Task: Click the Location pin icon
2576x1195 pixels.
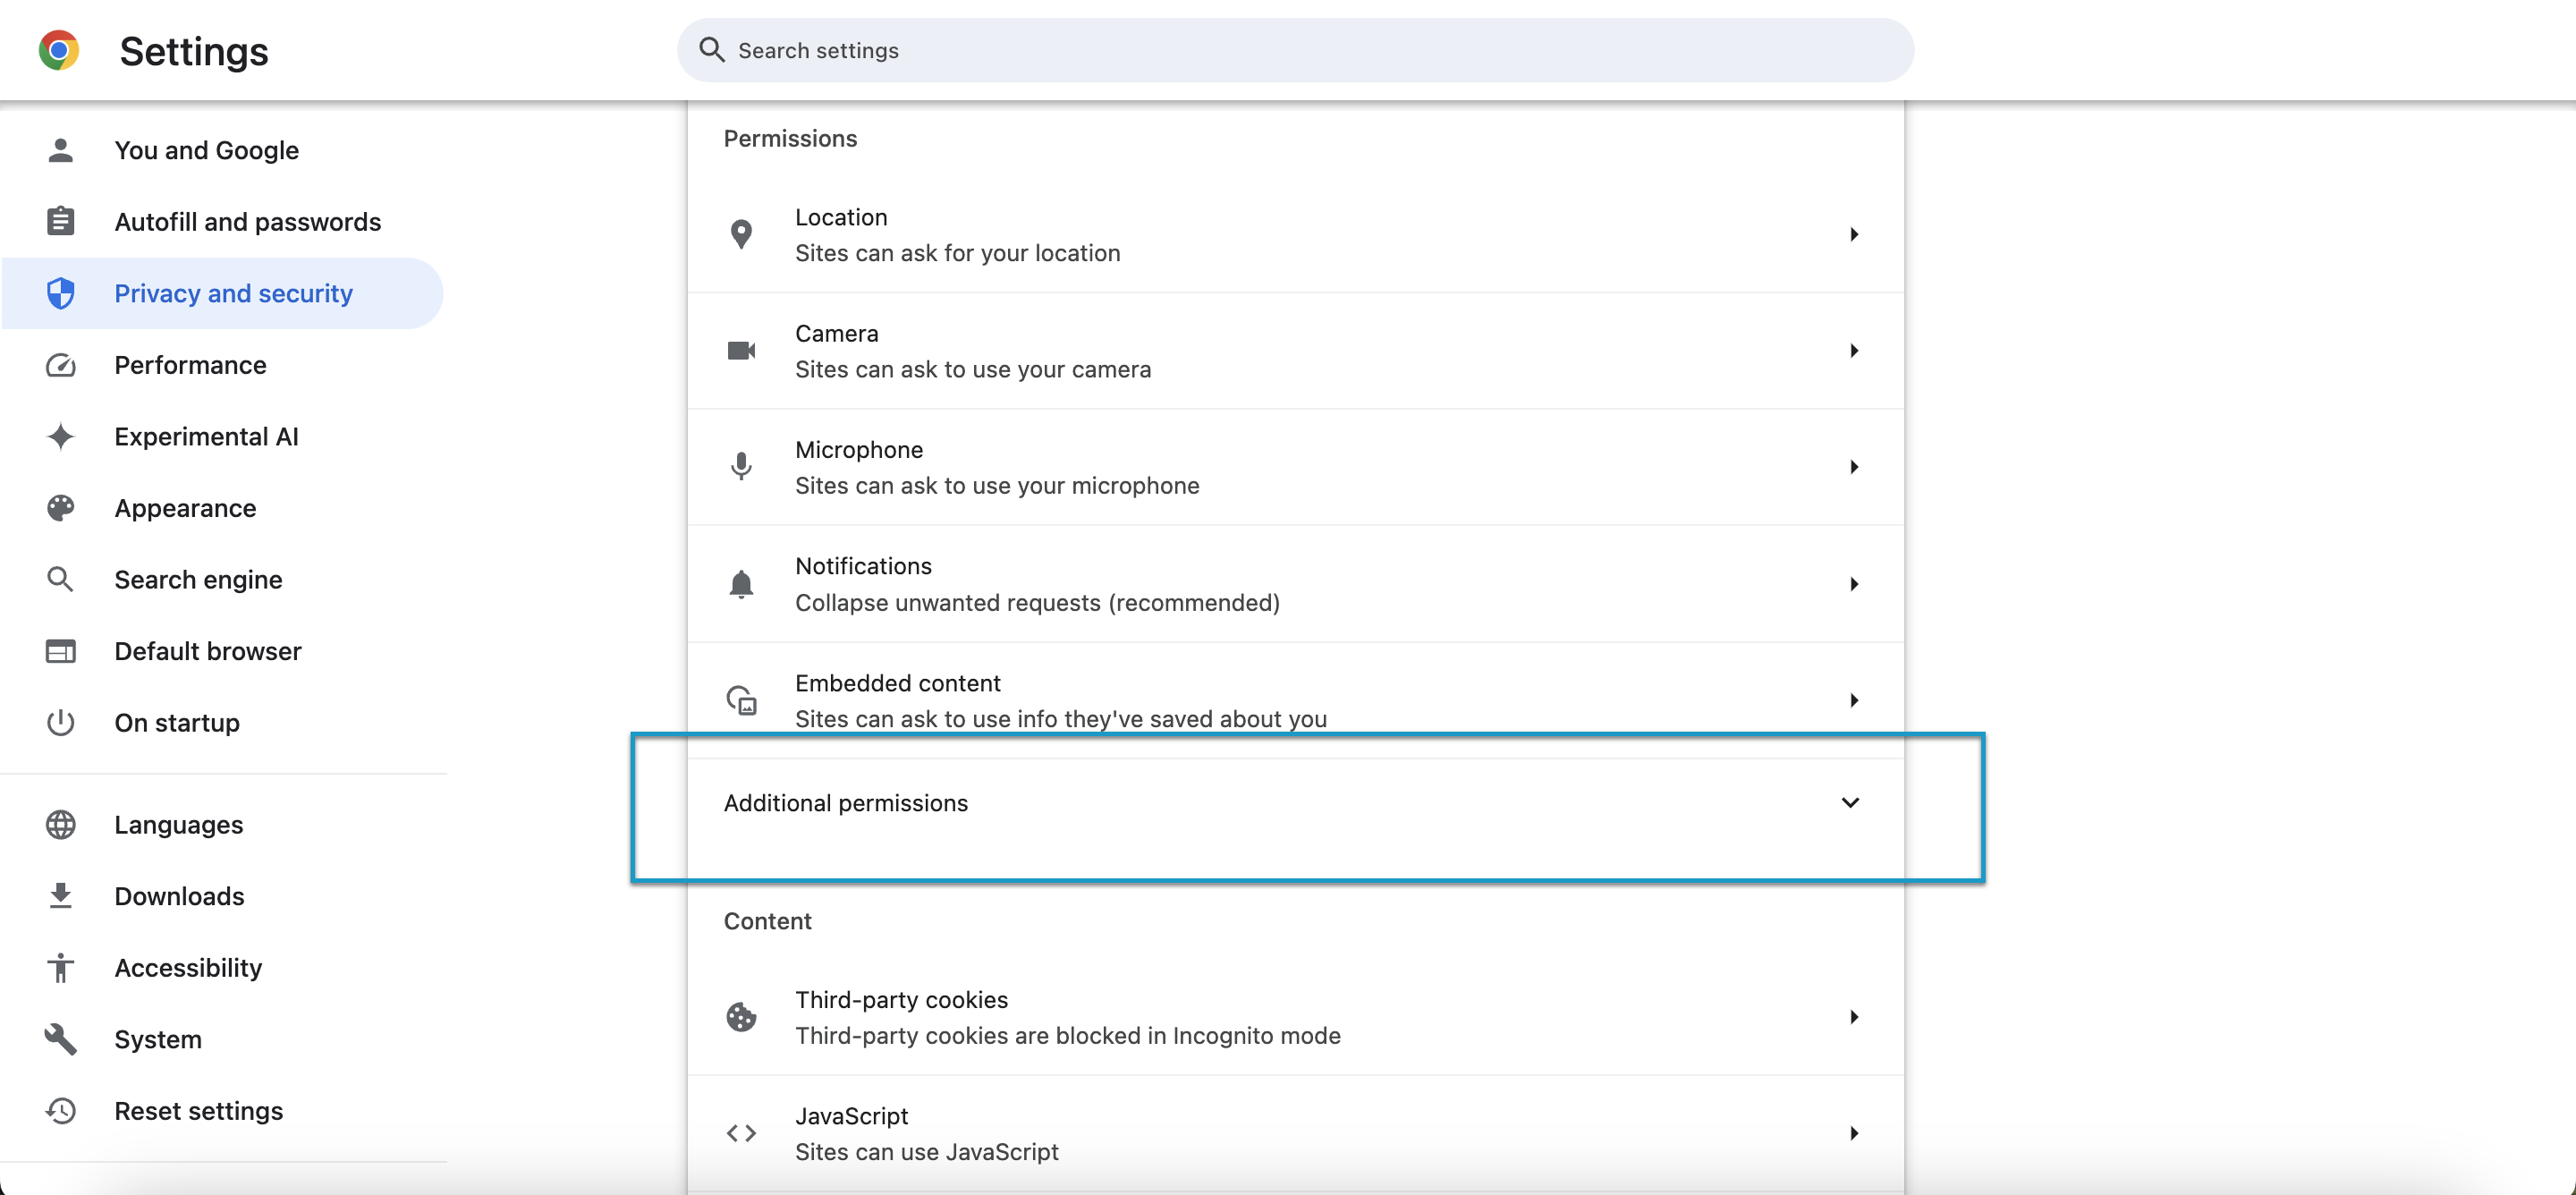Action: tap(741, 234)
